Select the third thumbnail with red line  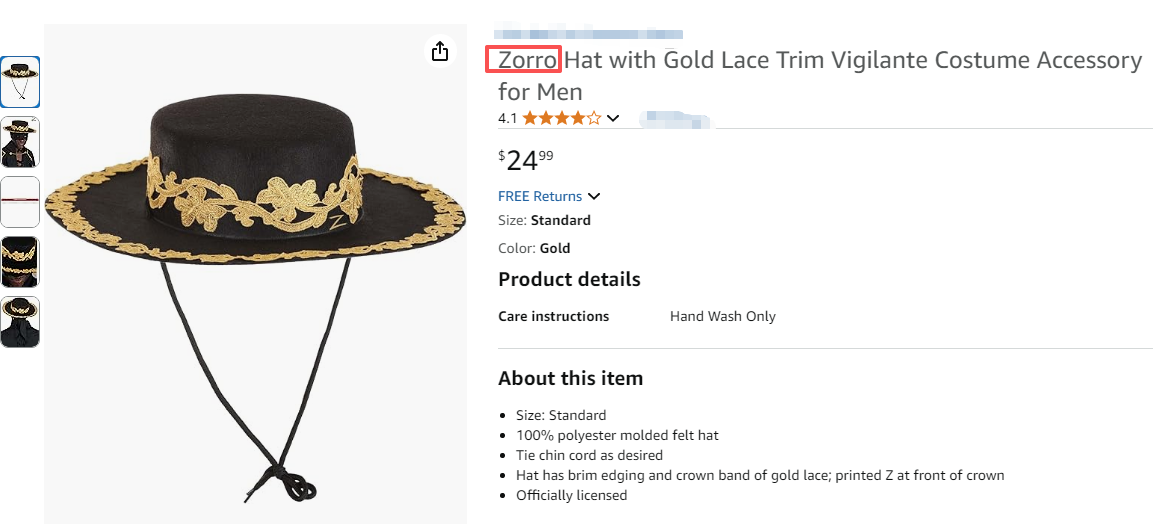pos(20,201)
